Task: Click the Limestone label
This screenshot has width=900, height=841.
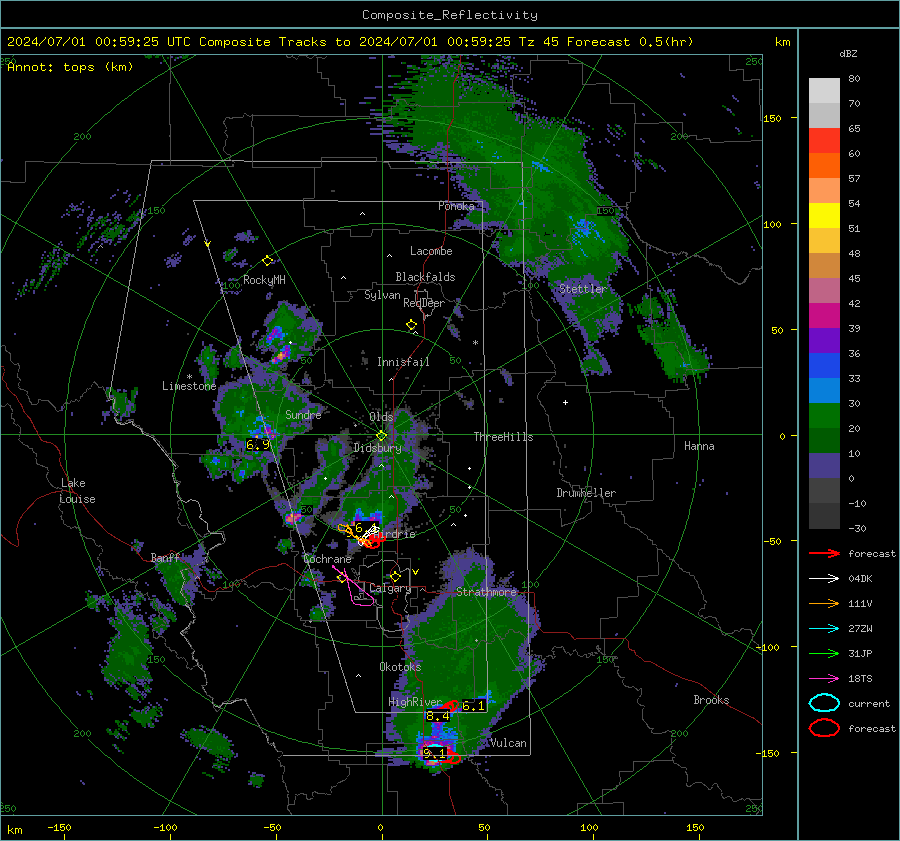Action: (189, 386)
